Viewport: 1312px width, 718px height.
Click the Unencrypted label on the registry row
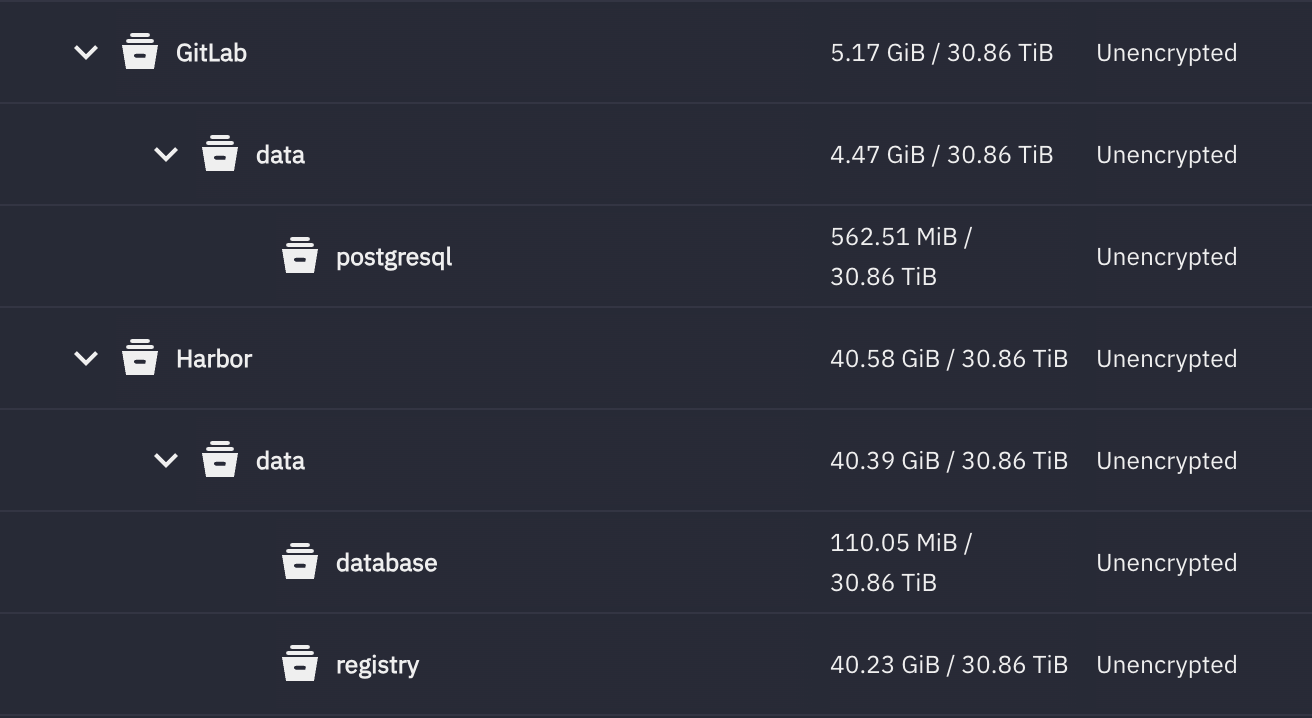[1166, 664]
